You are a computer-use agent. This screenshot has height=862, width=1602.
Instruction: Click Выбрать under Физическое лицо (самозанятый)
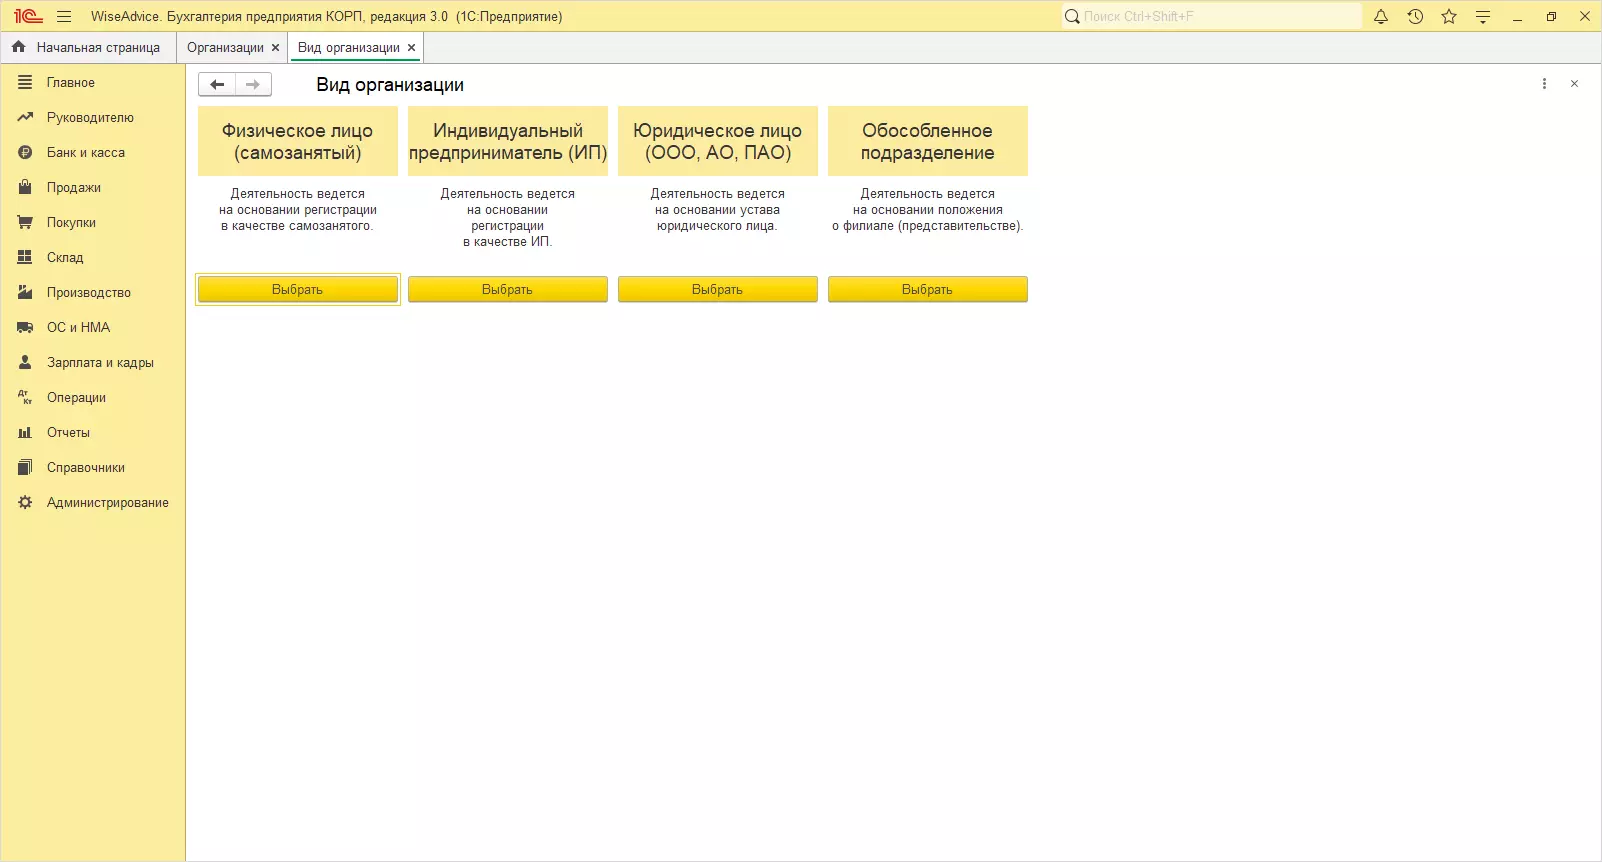pos(298,289)
